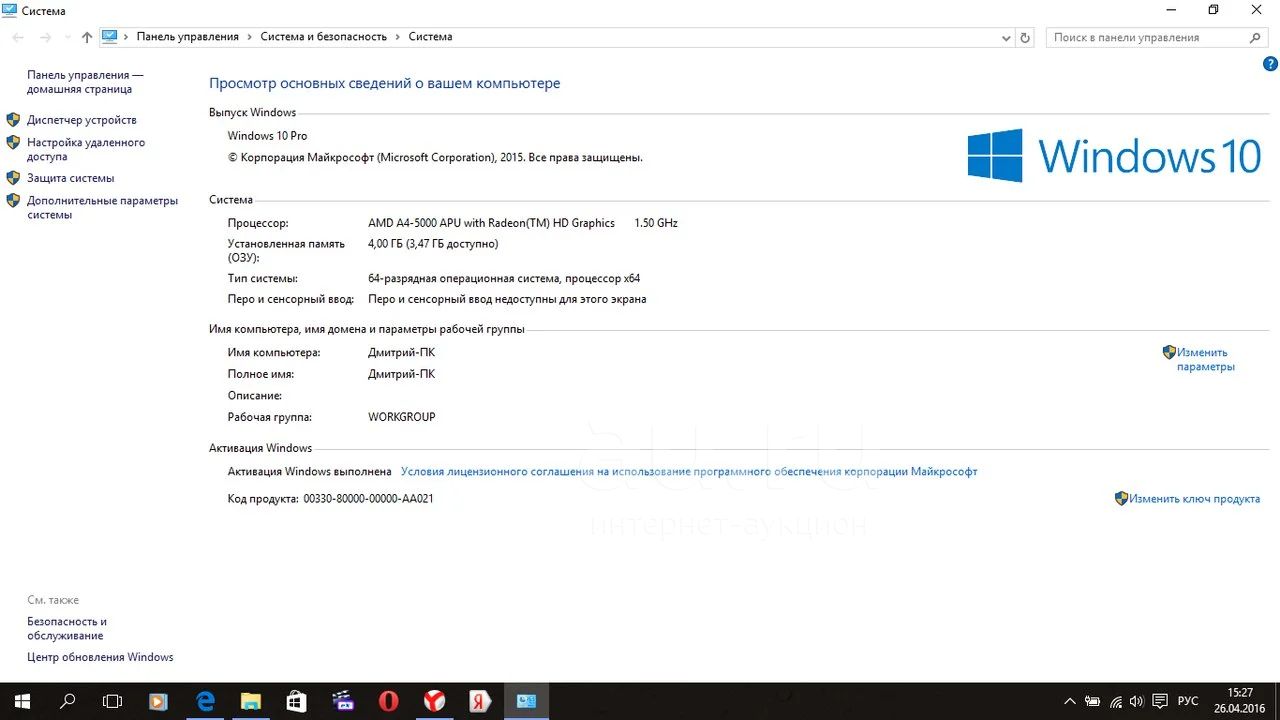
Task: Go back with the navigation arrow
Action: point(18,37)
